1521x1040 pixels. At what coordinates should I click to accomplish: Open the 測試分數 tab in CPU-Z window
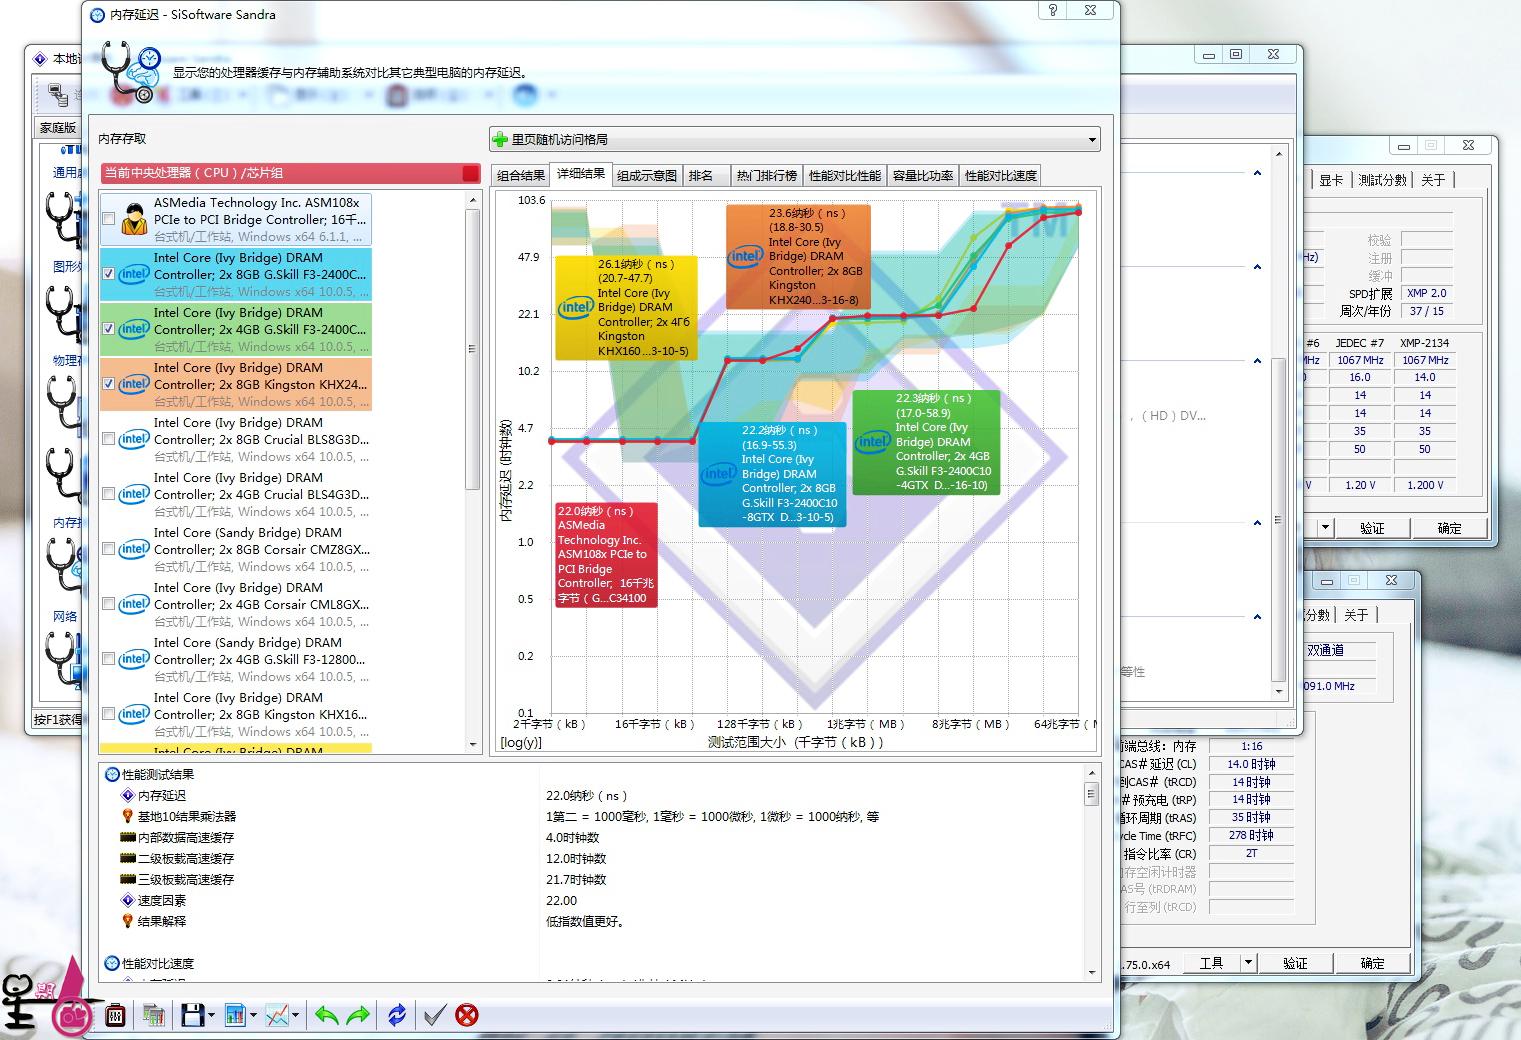pyautogui.click(x=1383, y=180)
